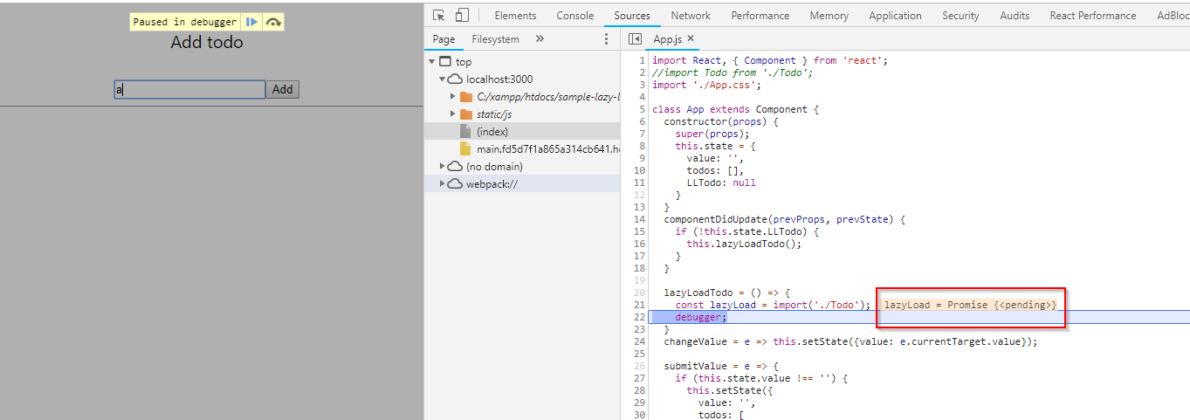This screenshot has height=420, width=1190.
Task: Collapse the top frame tree node
Action: [x=432, y=62]
